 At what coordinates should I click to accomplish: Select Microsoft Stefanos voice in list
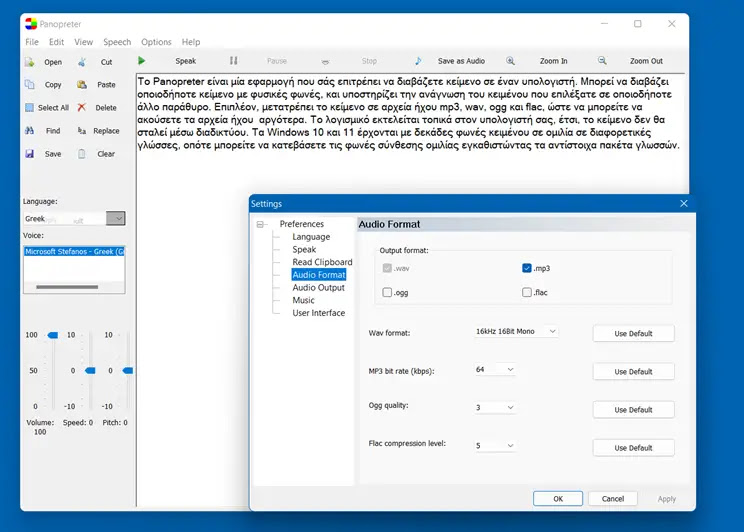(x=74, y=252)
